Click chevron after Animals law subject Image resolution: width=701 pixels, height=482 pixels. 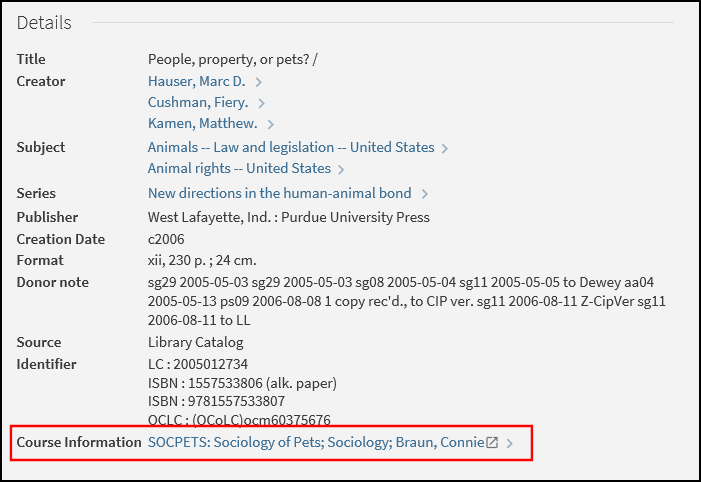pyautogui.click(x=445, y=148)
